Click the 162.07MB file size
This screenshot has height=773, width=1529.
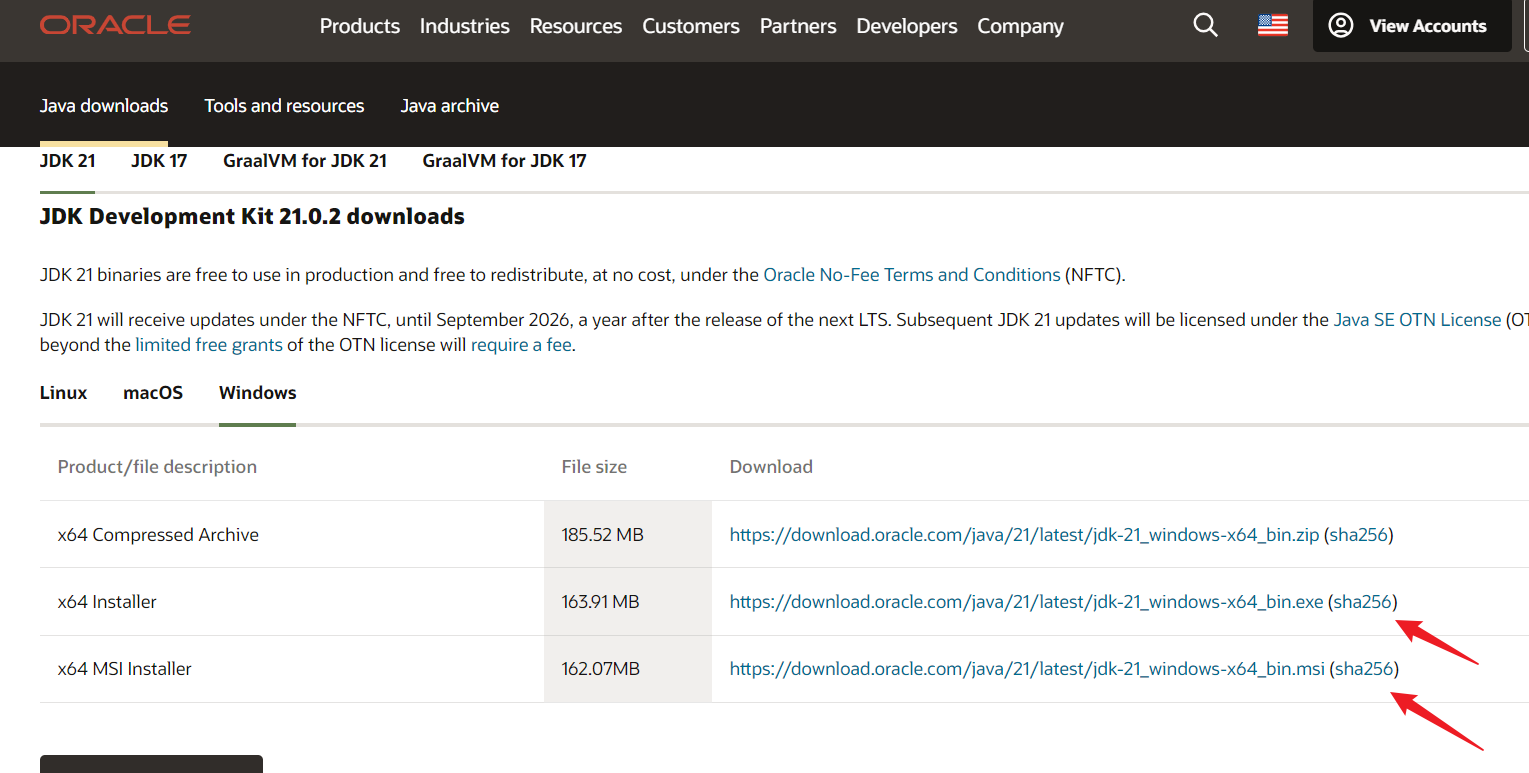pos(600,669)
